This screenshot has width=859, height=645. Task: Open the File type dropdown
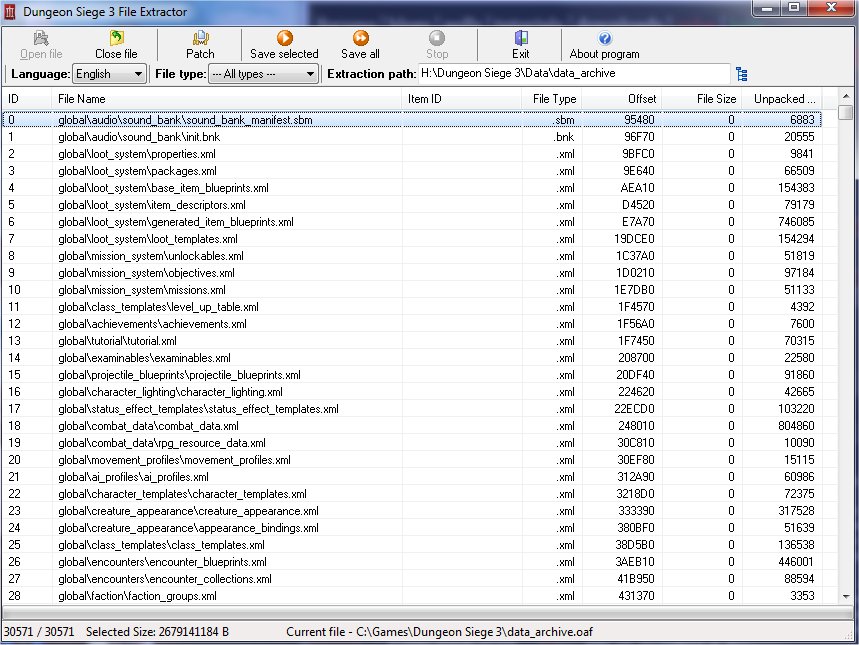tap(264, 73)
